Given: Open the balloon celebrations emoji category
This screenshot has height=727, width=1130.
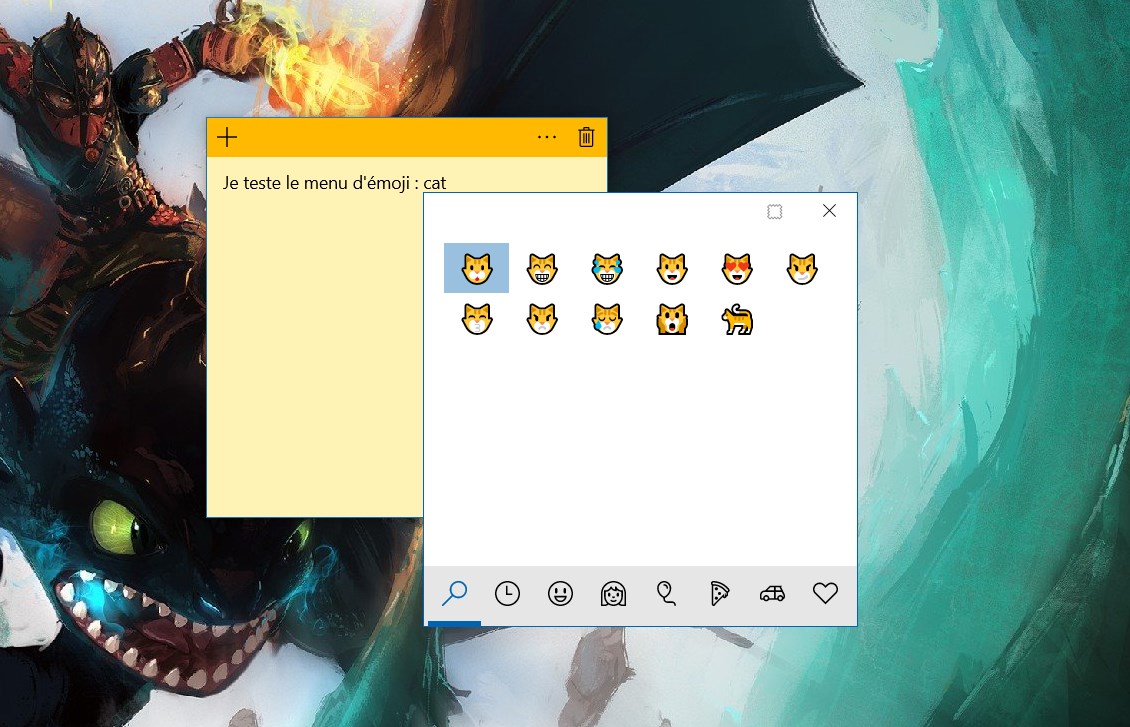Looking at the screenshot, I should coord(666,594).
